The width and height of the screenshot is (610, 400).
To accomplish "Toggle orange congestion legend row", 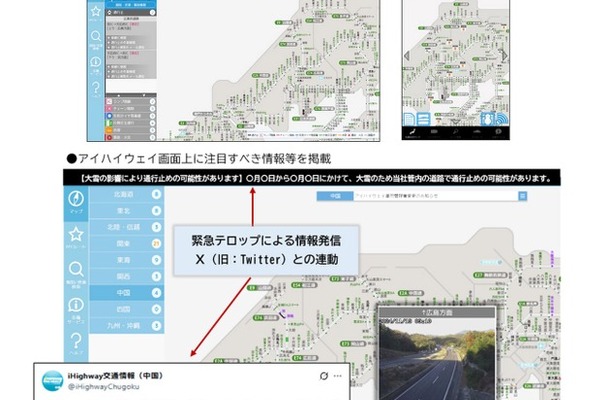I will point(131,130).
